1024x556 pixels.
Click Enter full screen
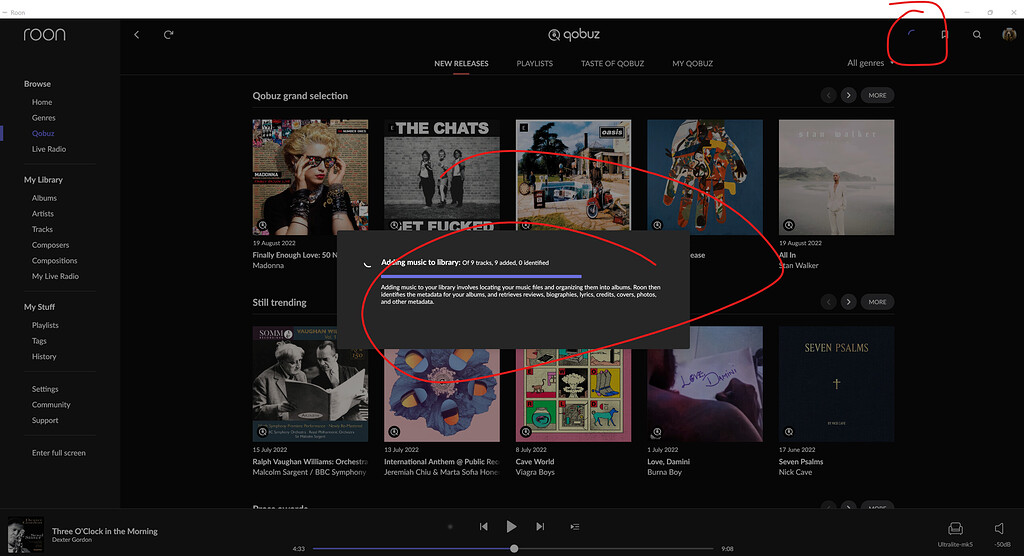pos(59,453)
